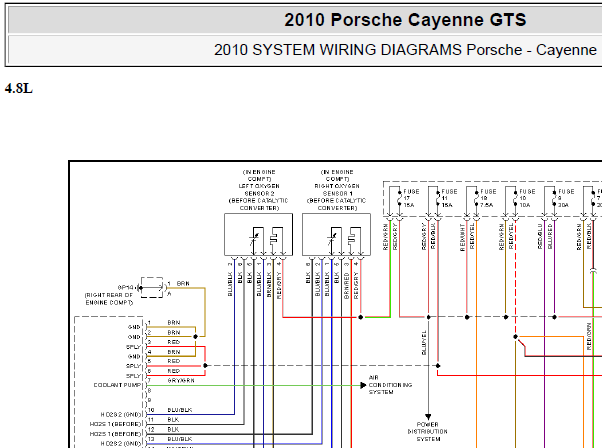Click the 'FUSE 19 7.5A' label

488,198
